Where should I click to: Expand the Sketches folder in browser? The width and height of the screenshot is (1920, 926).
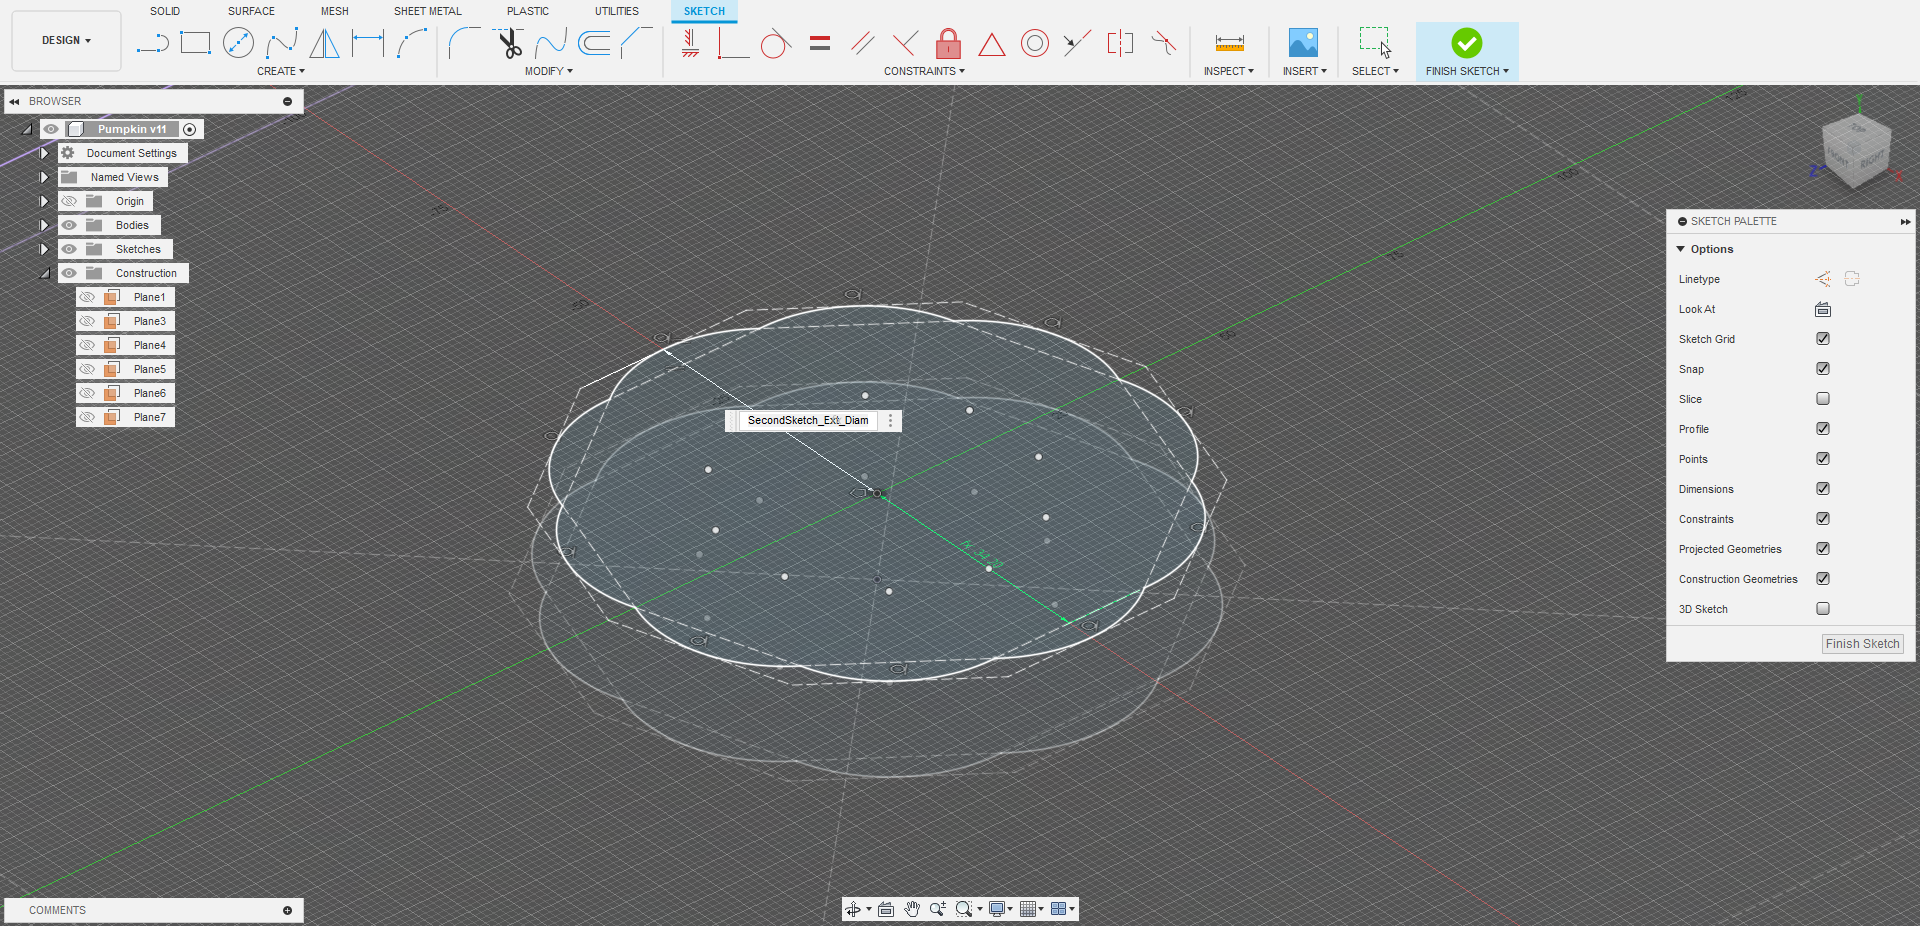click(44, 249)
